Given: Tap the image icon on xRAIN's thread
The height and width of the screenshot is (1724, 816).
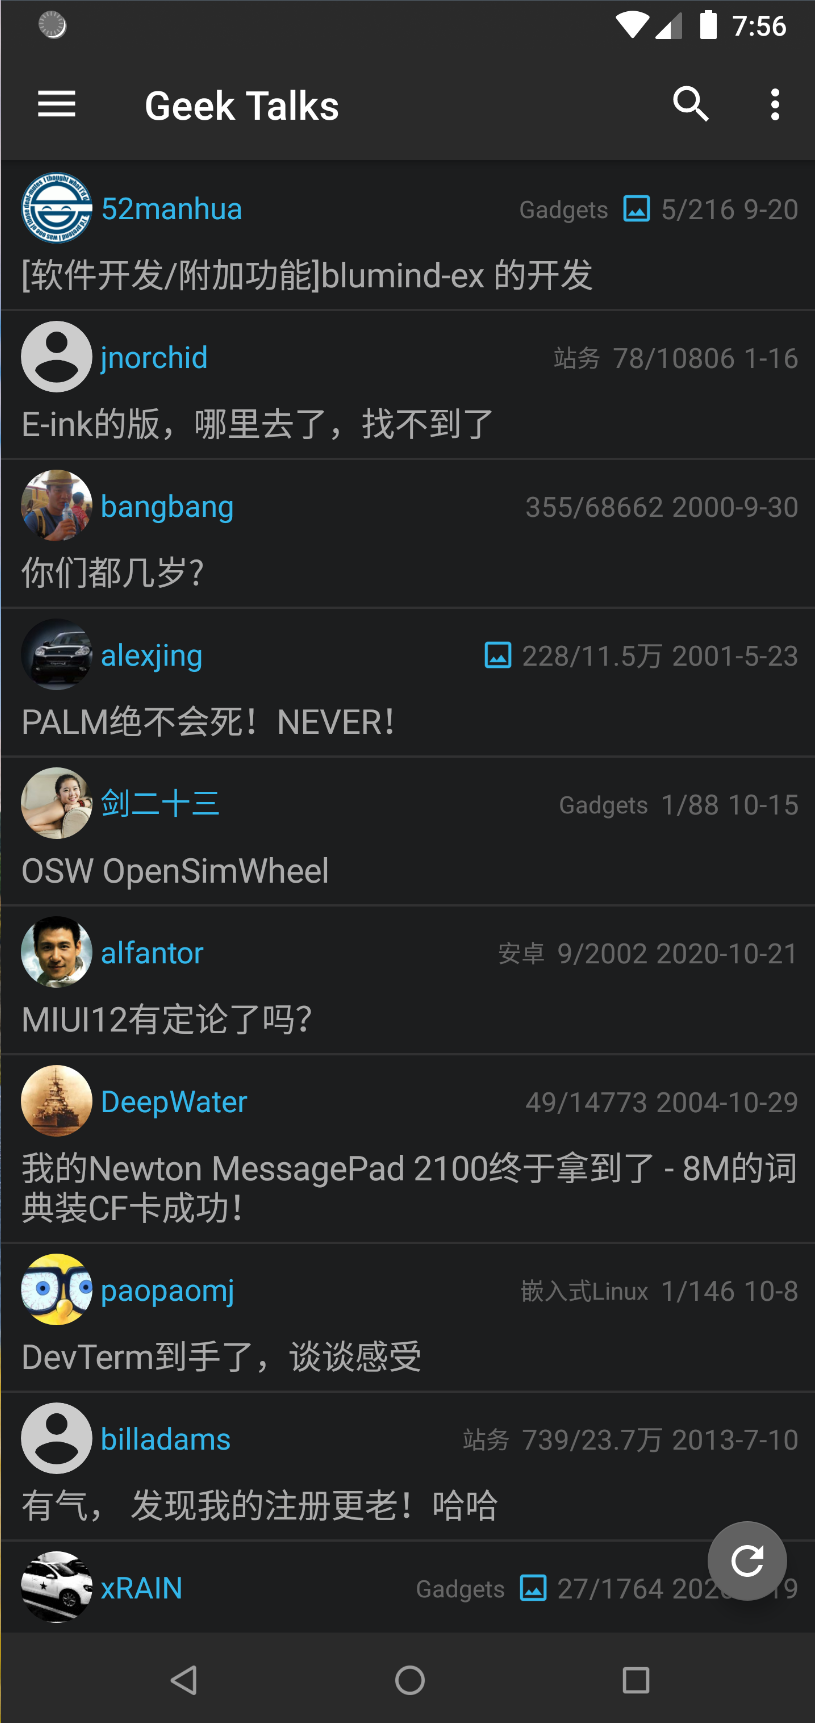Looking at the screenshot, I should click(x=533, y=1588).
